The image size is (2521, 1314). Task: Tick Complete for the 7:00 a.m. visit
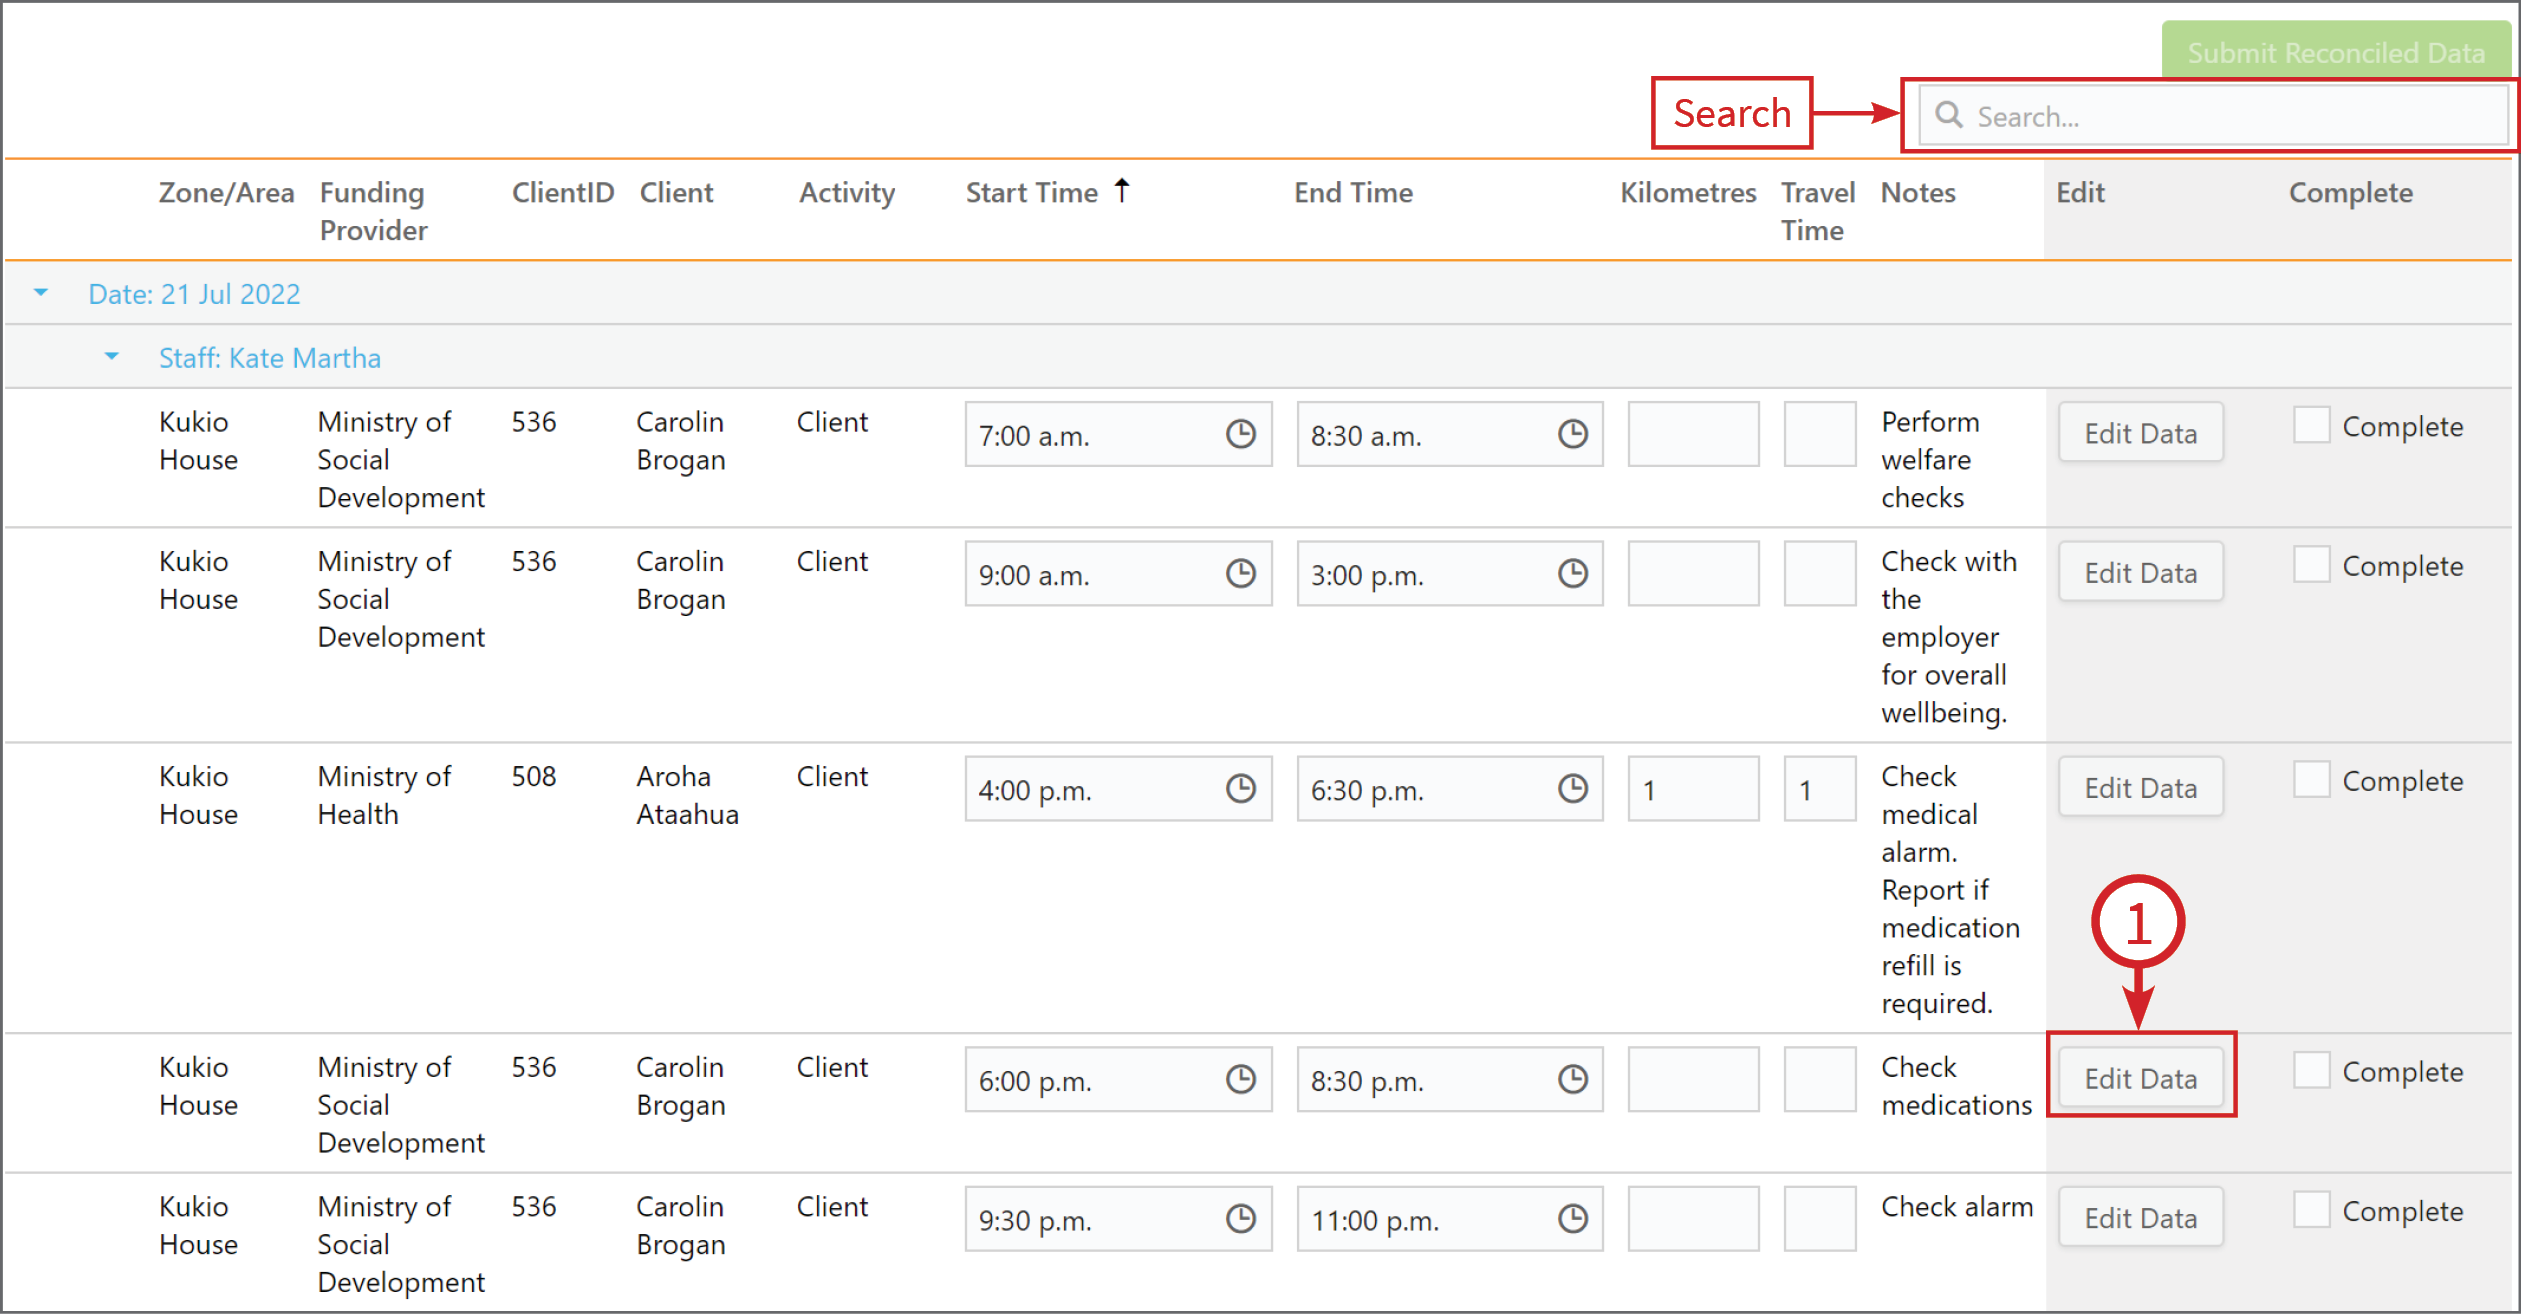pos(2311,425)
